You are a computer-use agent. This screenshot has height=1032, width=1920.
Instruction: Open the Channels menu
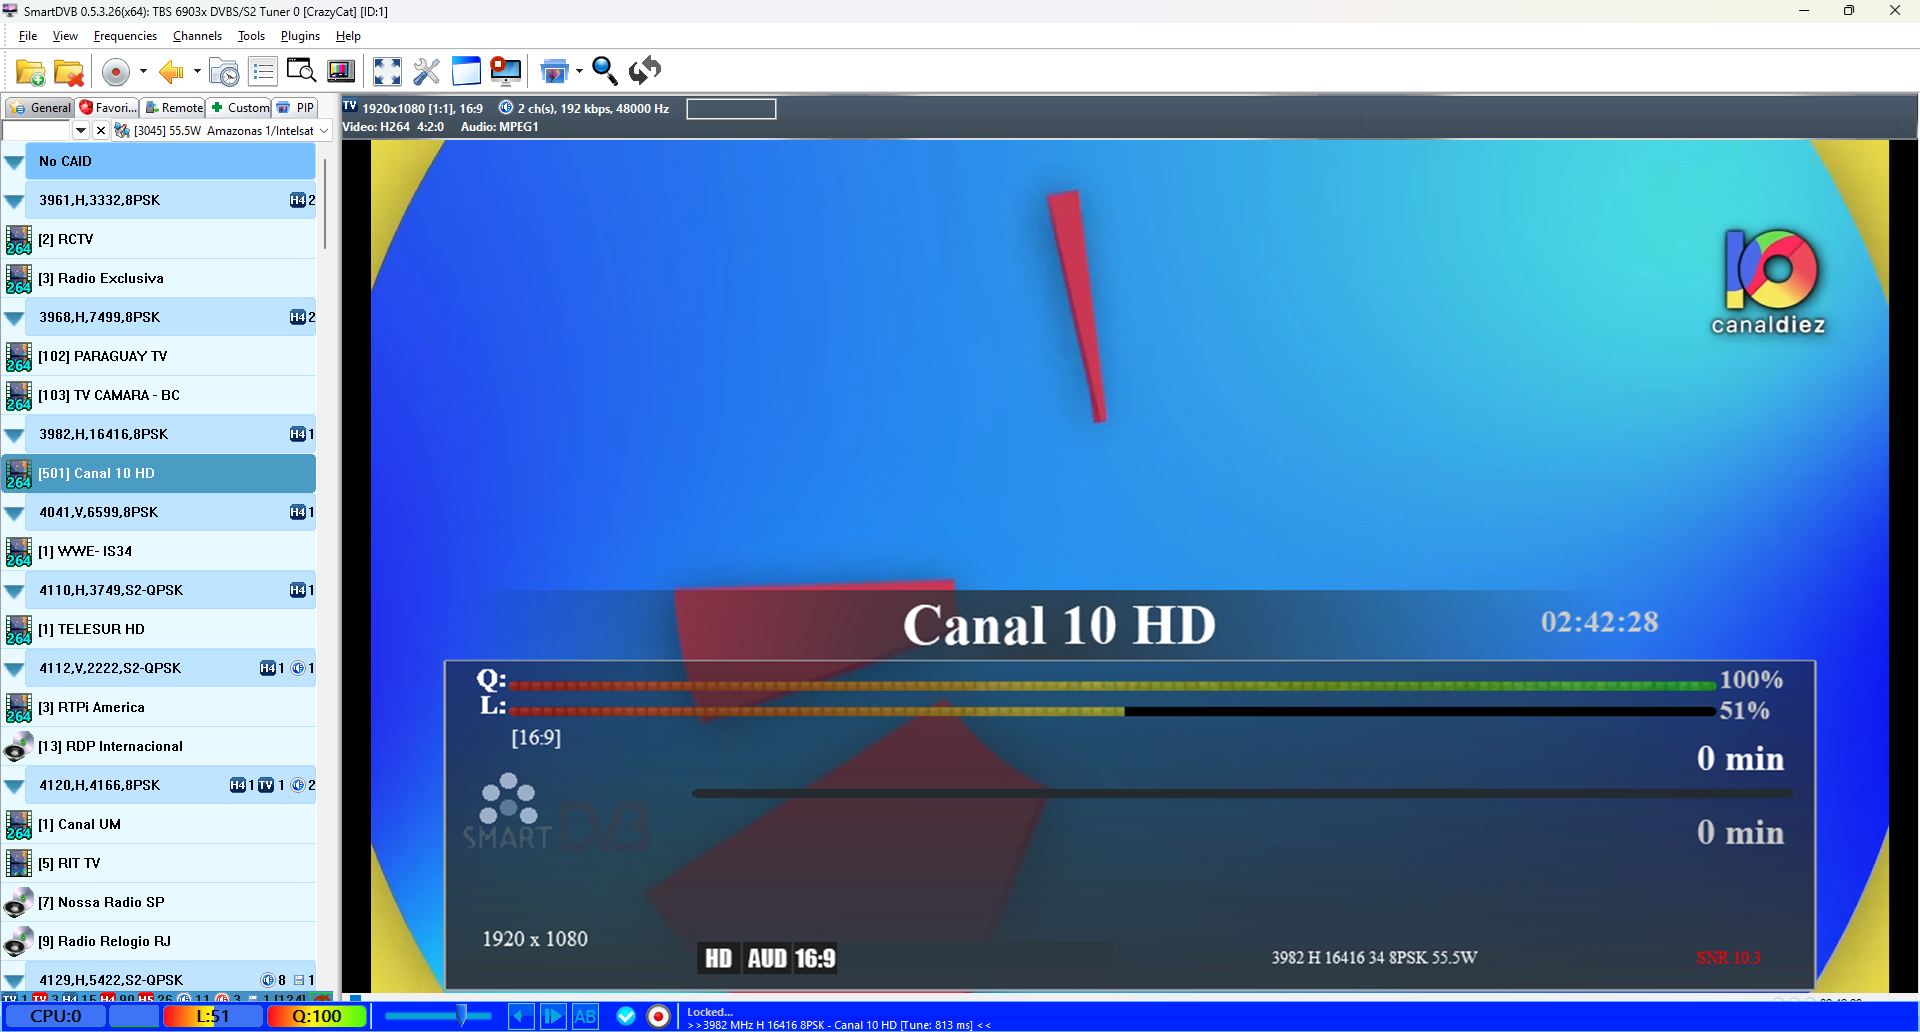pyautogui.click(x=197, y=36)
